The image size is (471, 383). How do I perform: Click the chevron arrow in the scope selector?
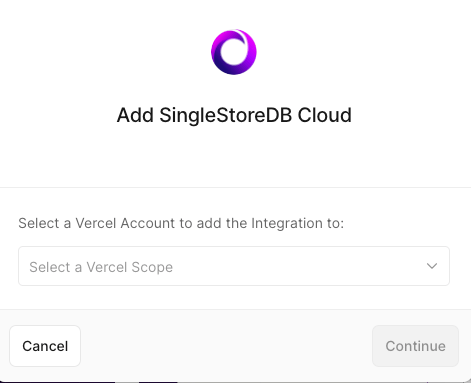[432, 266]
